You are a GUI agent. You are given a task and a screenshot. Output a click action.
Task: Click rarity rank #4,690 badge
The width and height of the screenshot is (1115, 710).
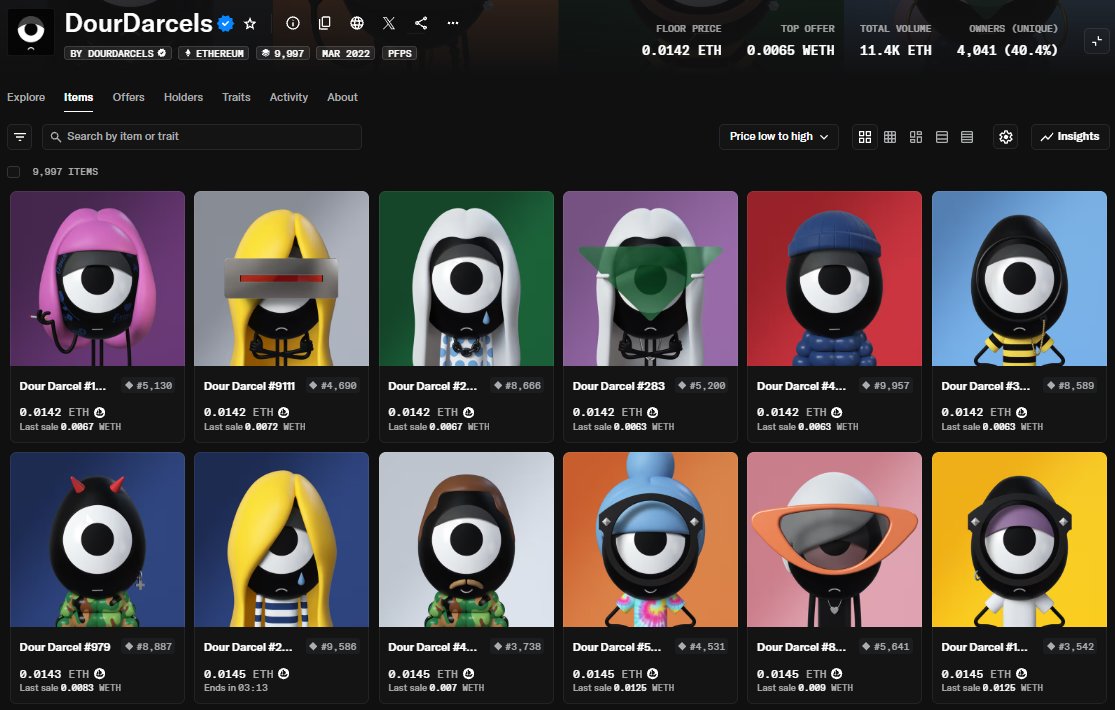click(x=333, y=386)
